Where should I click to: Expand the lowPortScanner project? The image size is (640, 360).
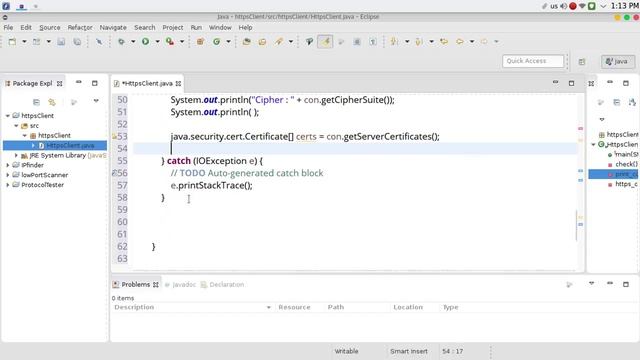8,175
